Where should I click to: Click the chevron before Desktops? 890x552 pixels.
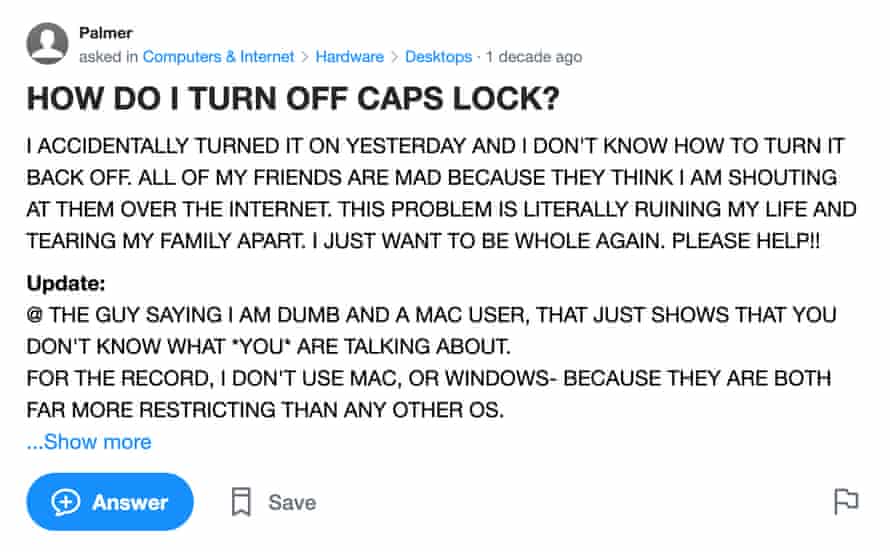[395, 57]
